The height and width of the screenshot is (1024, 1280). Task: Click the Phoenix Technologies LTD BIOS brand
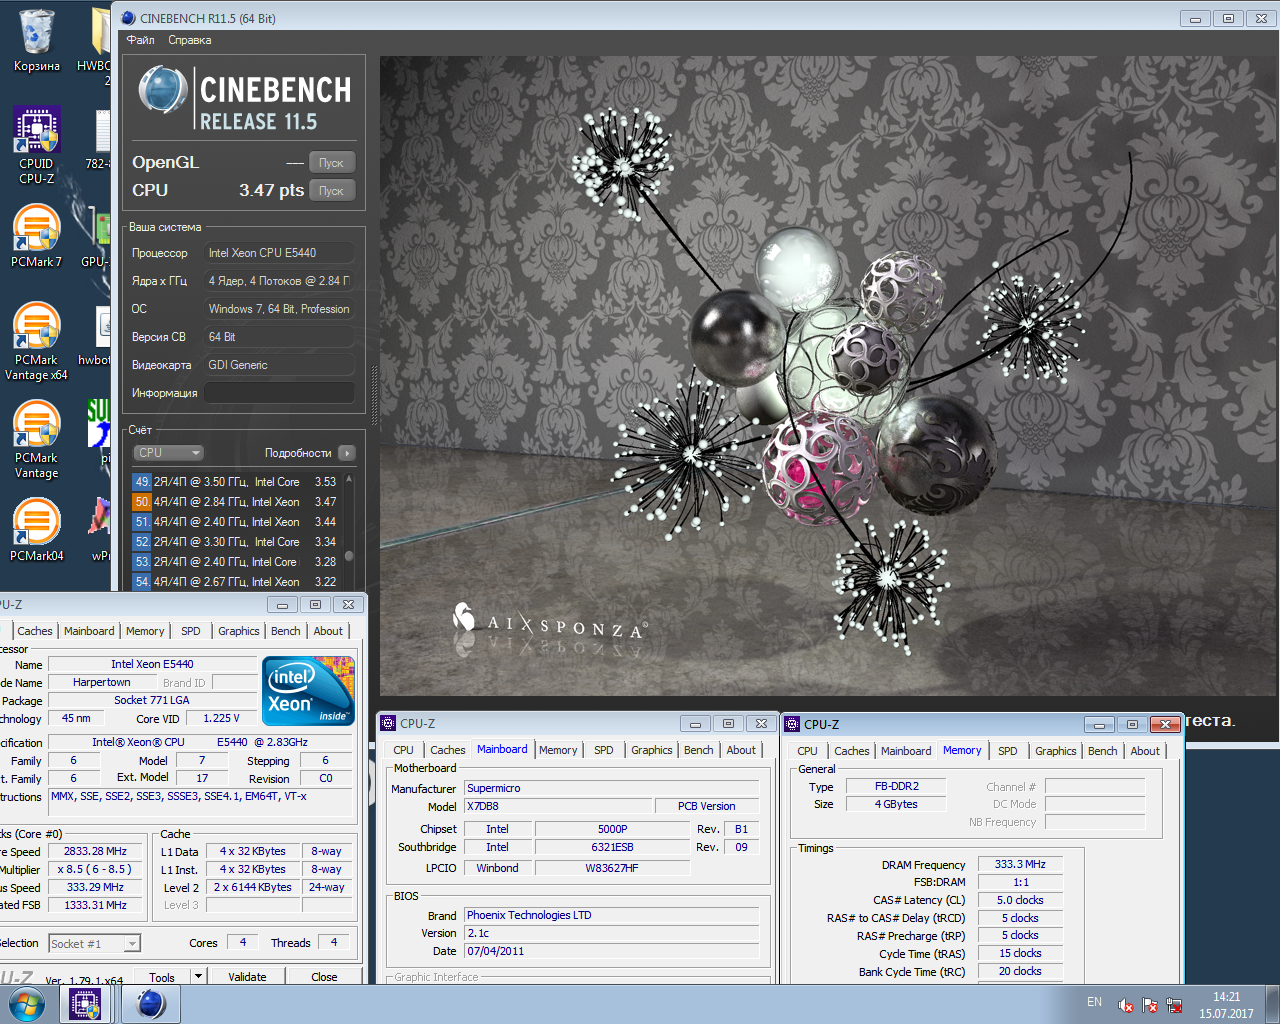pos(611,915)
